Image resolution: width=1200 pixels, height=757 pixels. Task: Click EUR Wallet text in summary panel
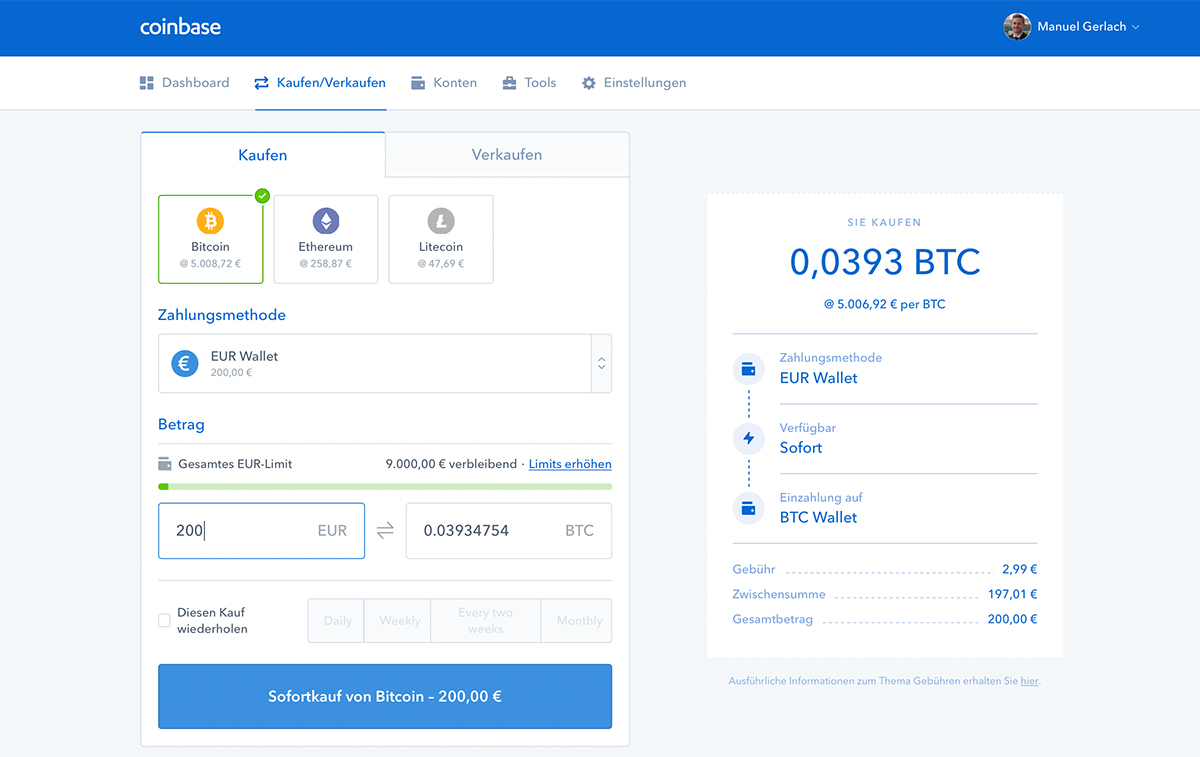pyautogui.click(x=819, y=378)
